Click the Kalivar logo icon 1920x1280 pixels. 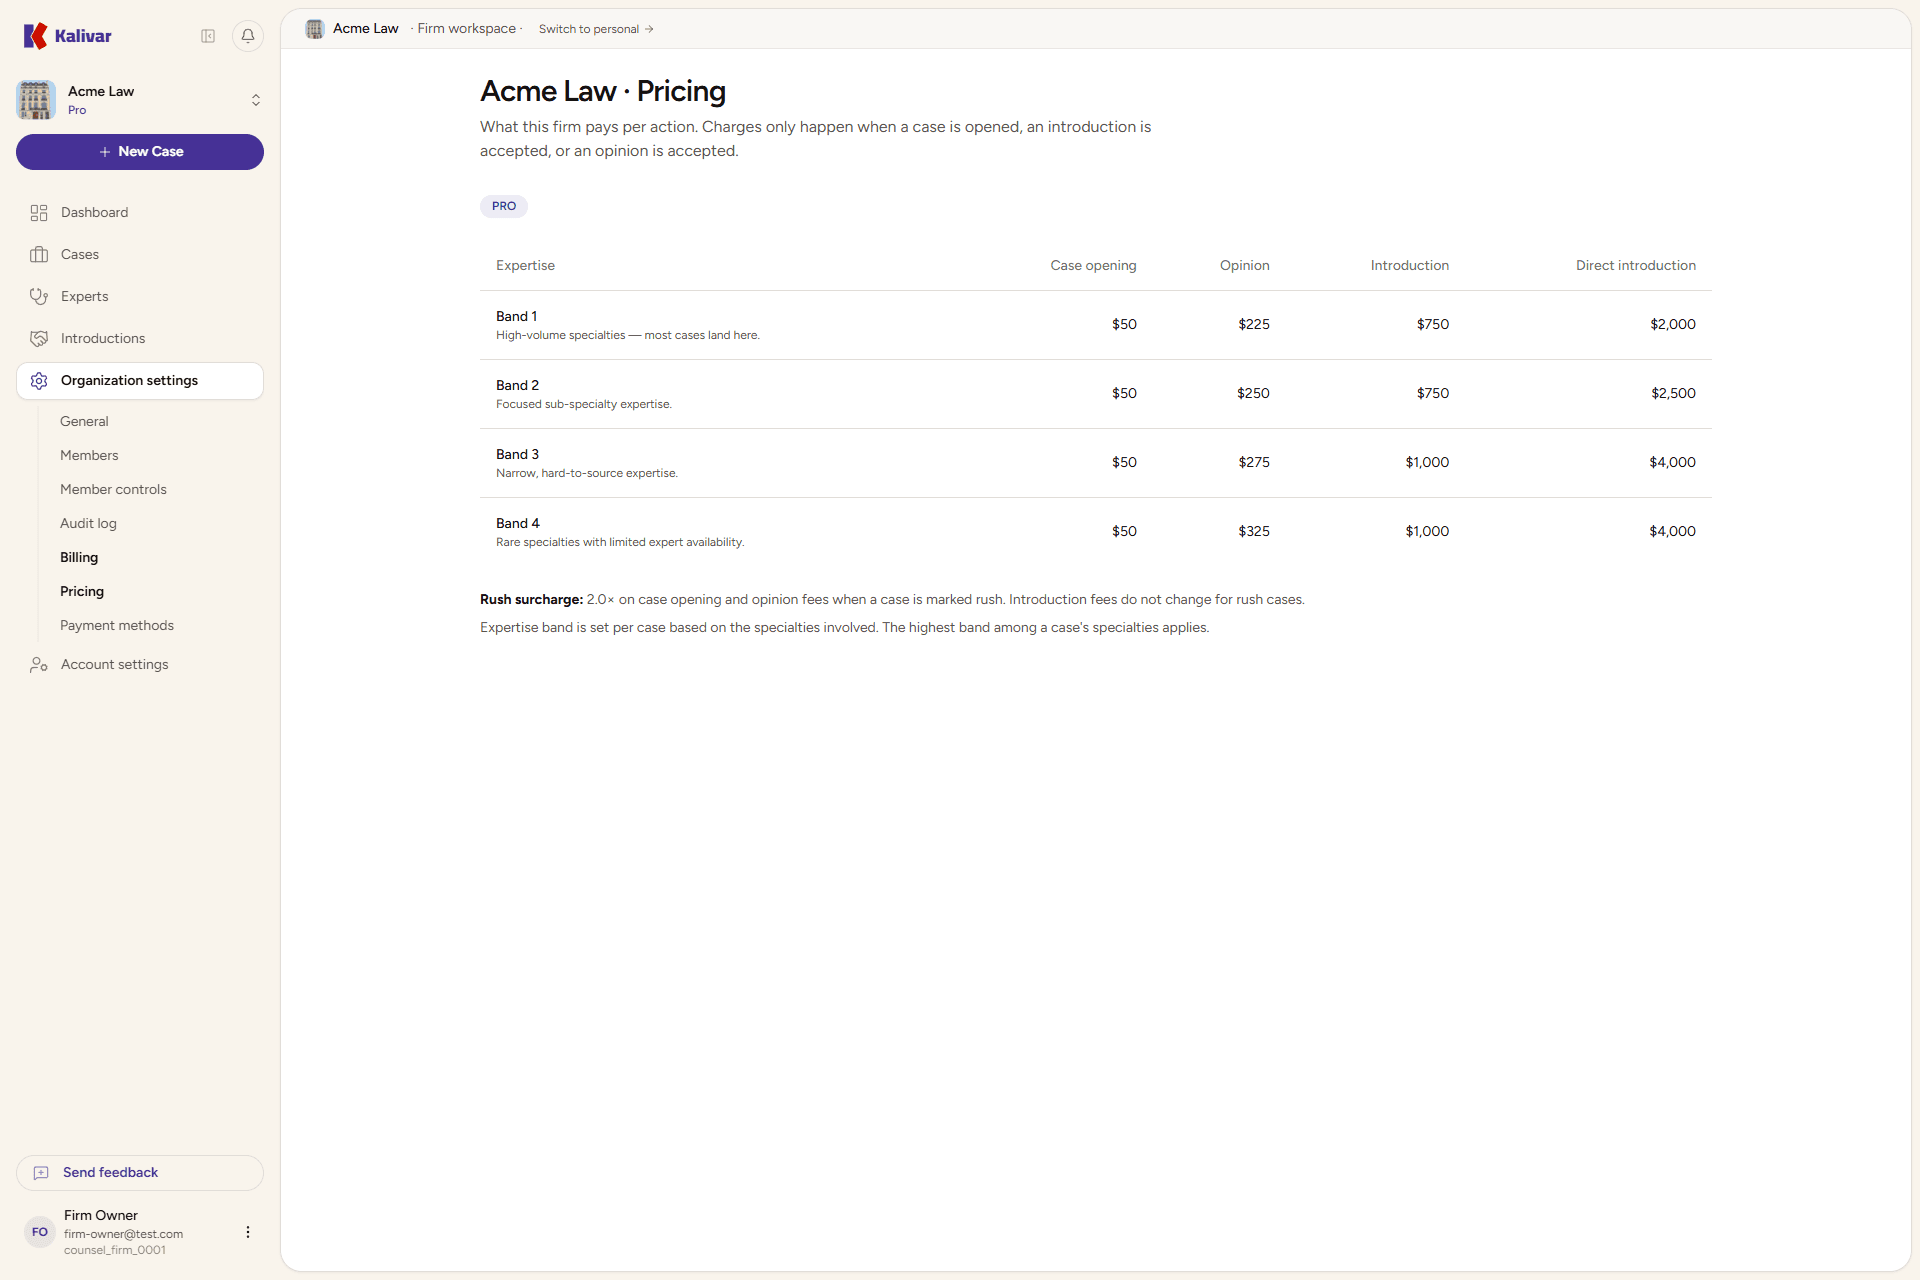[x=35, y=36]
